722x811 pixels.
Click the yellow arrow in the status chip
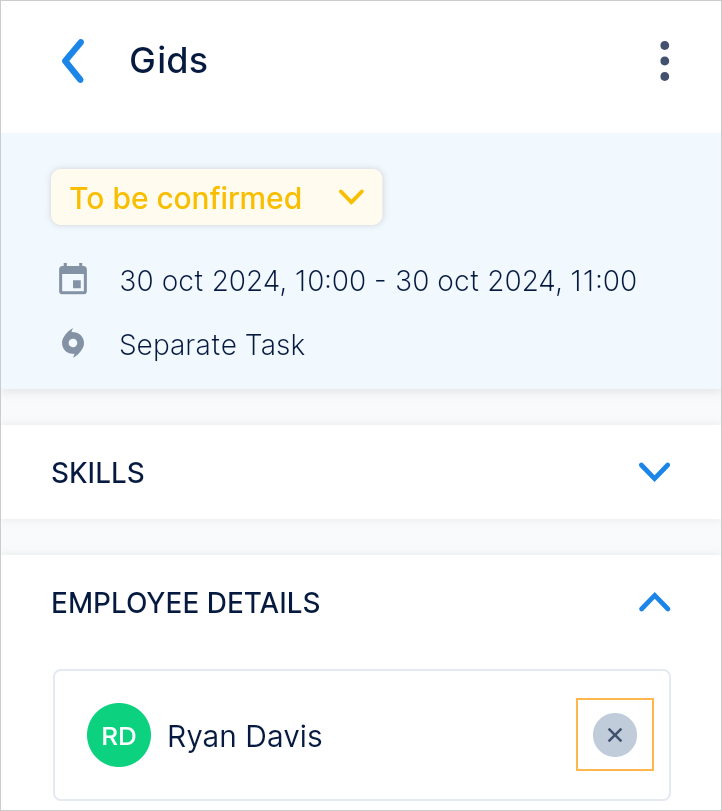pos(352,197)
